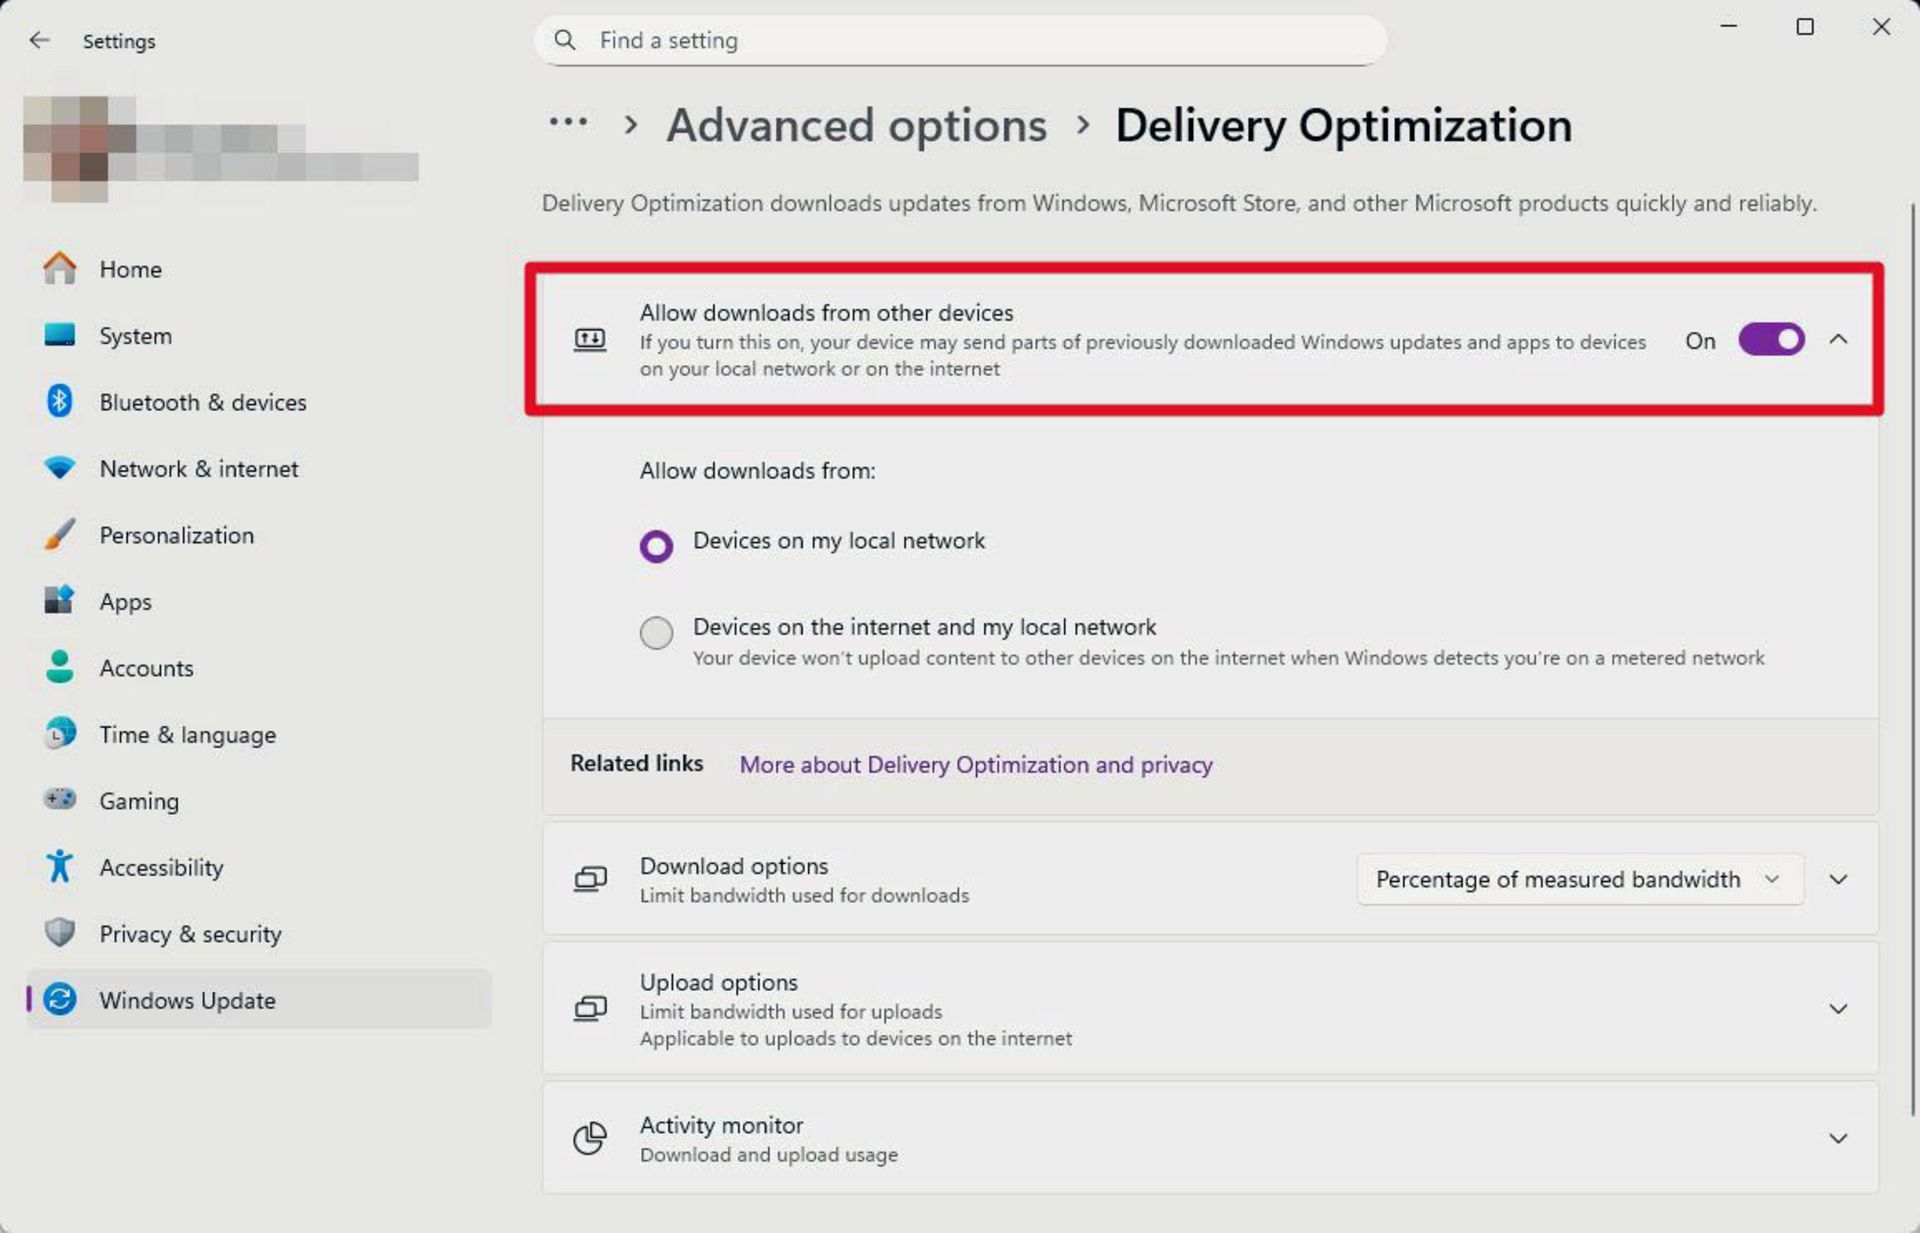Click the back arrow button
1920x1233 pixels.
pos(39,40)
